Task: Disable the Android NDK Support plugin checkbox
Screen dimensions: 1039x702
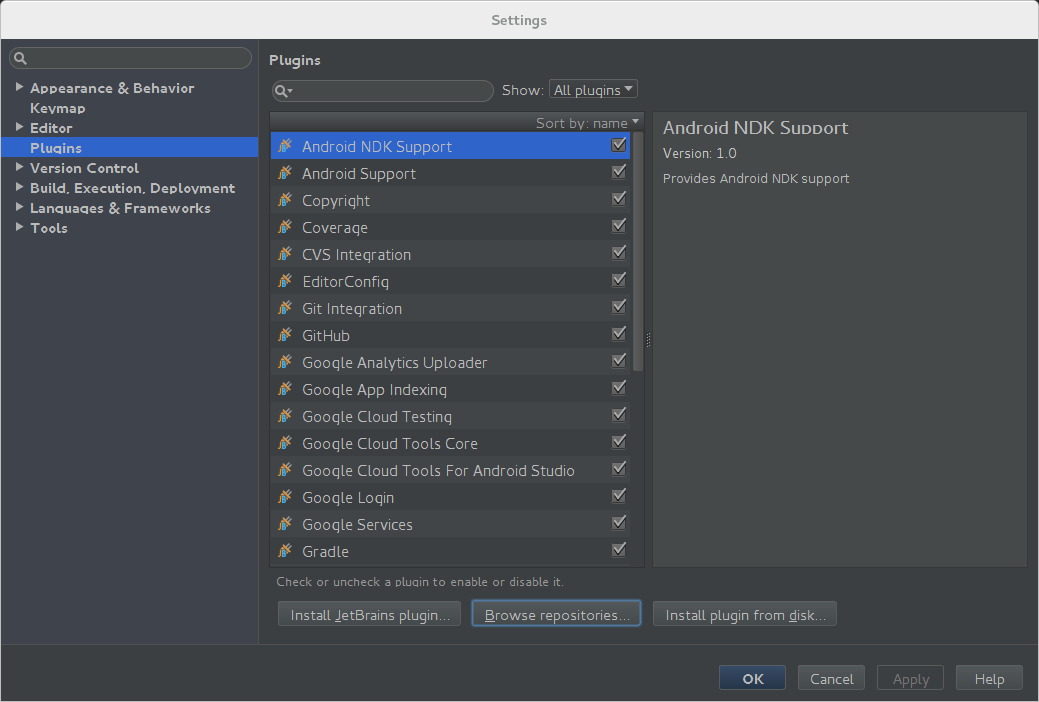Action: coord(619,145)
